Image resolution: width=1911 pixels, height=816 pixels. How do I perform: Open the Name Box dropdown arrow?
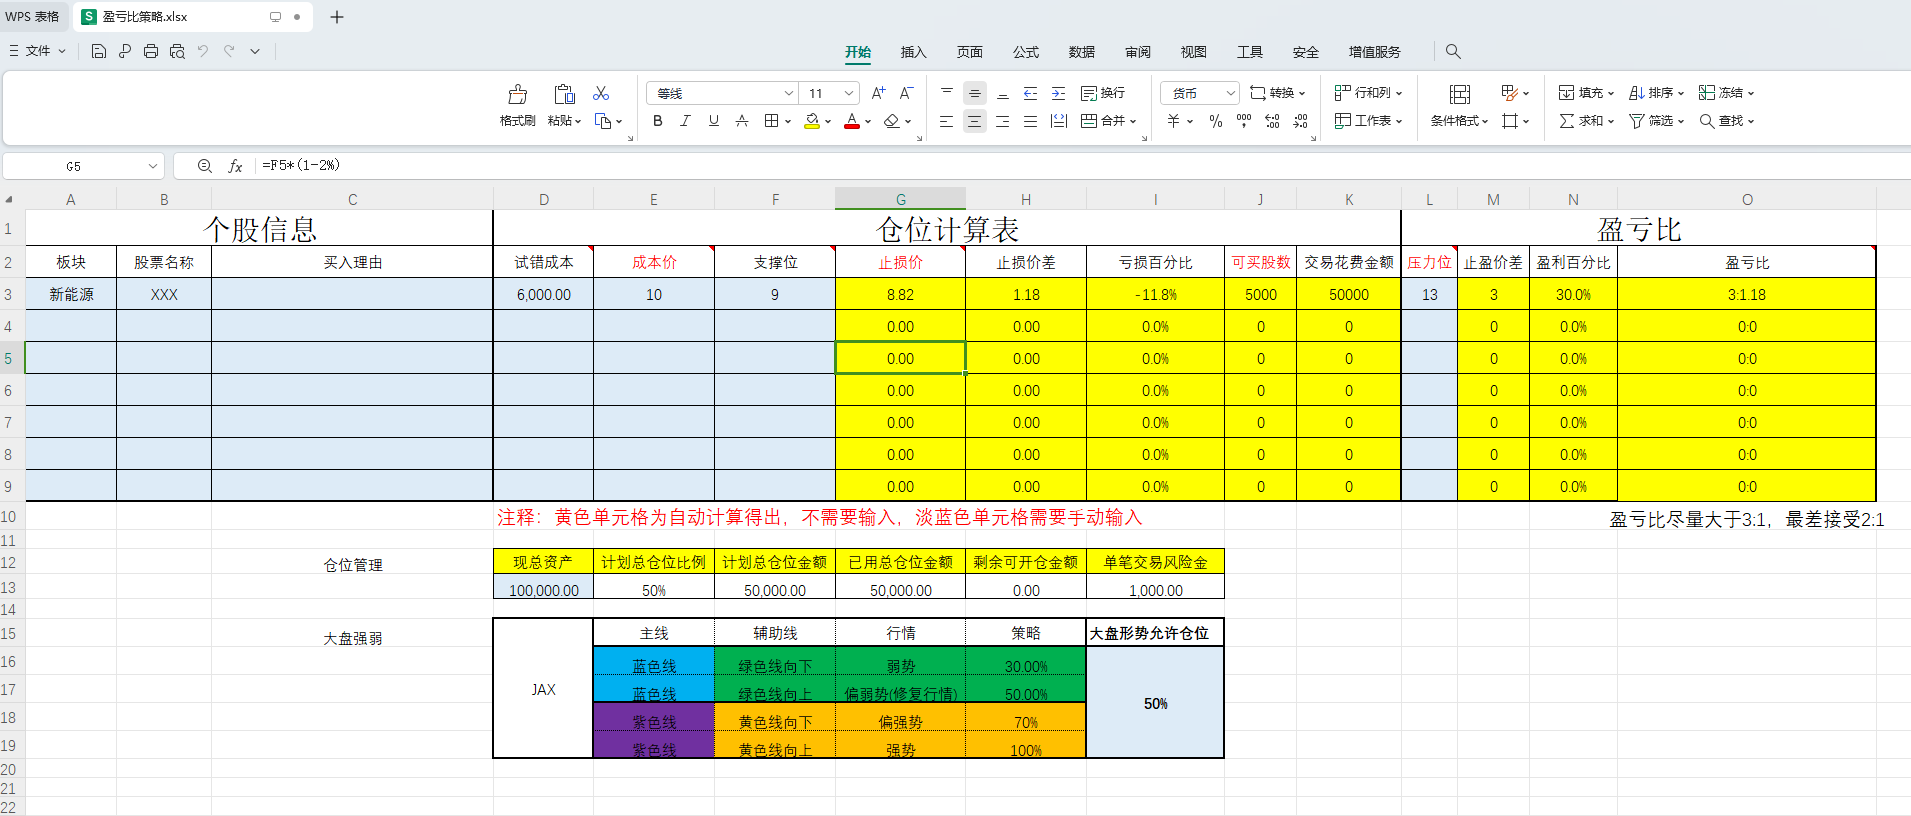(152, 166)
